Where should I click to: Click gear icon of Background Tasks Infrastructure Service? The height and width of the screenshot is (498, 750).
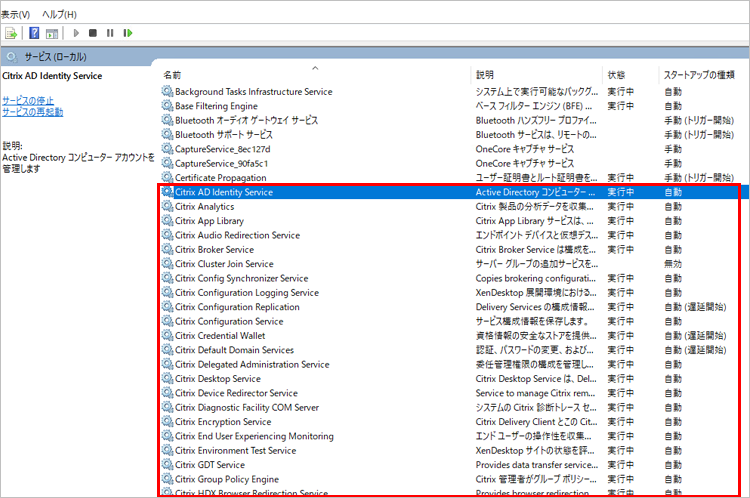[167, 91]
